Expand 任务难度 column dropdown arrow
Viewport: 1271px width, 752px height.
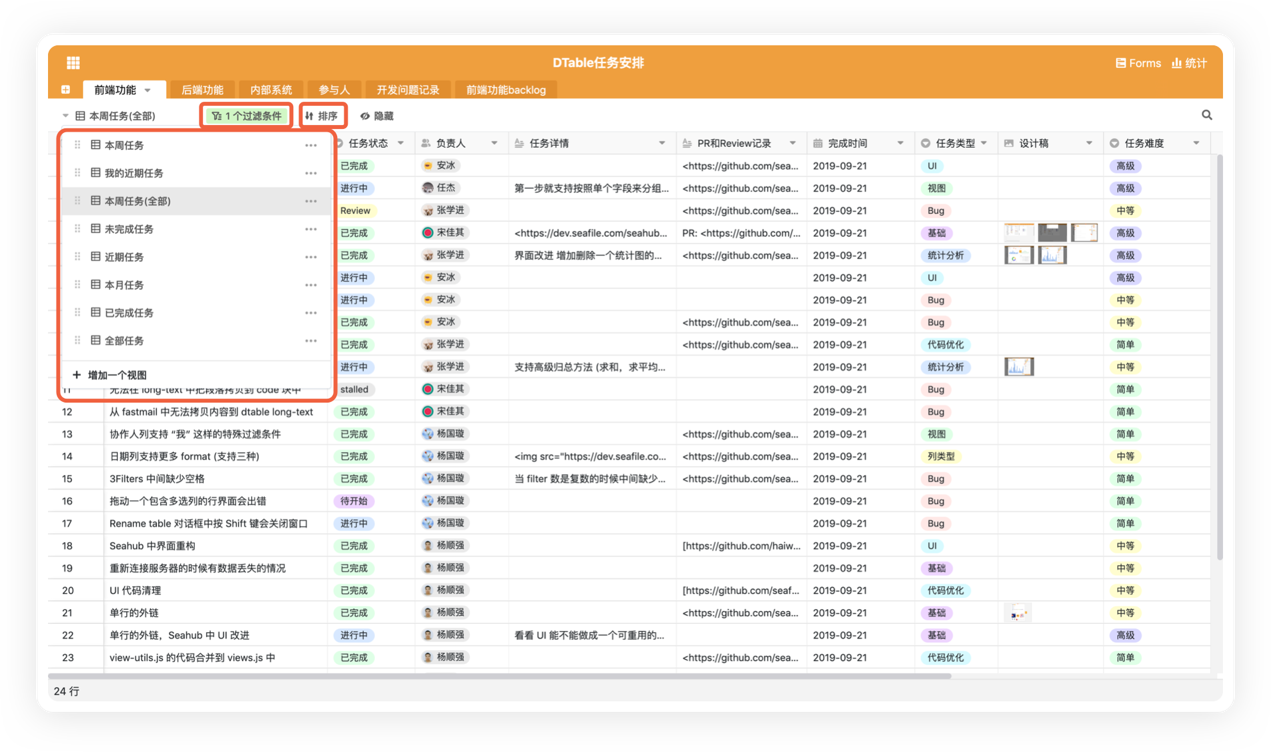point(1196,144)
